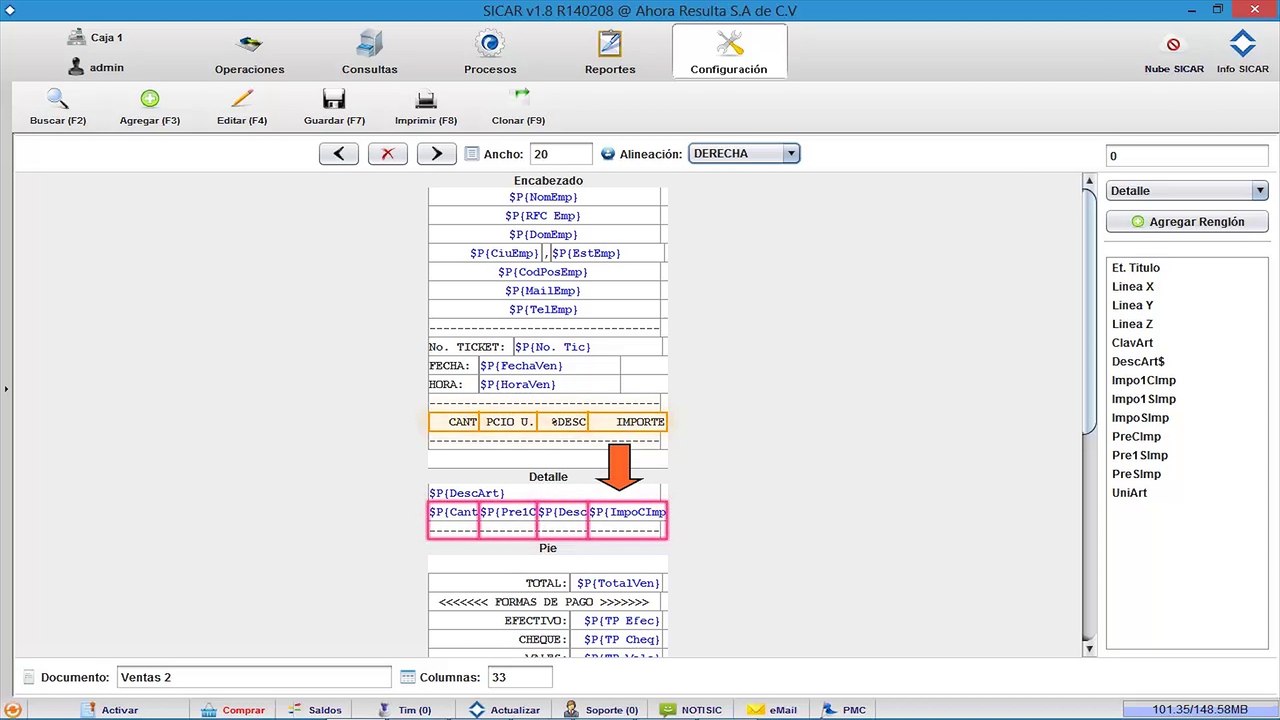Click Agregar (F3) in toolbar
1280x720 pixels.
point(150,108)
